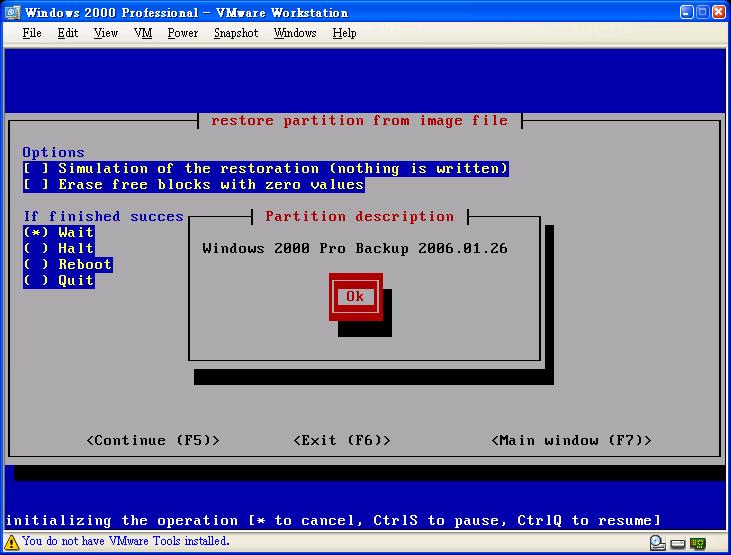This screenshot has height=555, width=731.
Task: Click the CD-ROM device icon in status bar
Action: [x=657, y=543]
